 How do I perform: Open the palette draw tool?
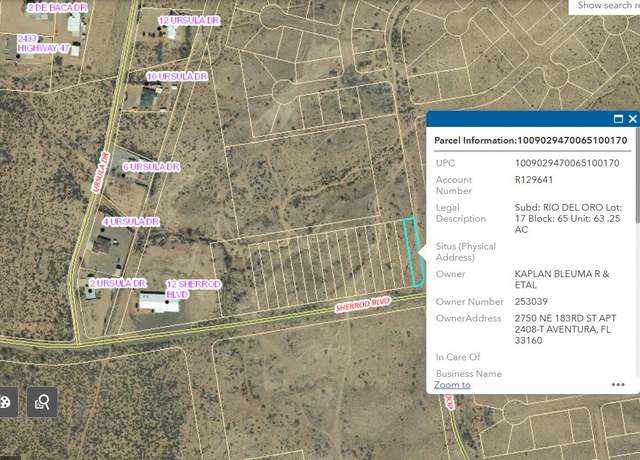7,402
